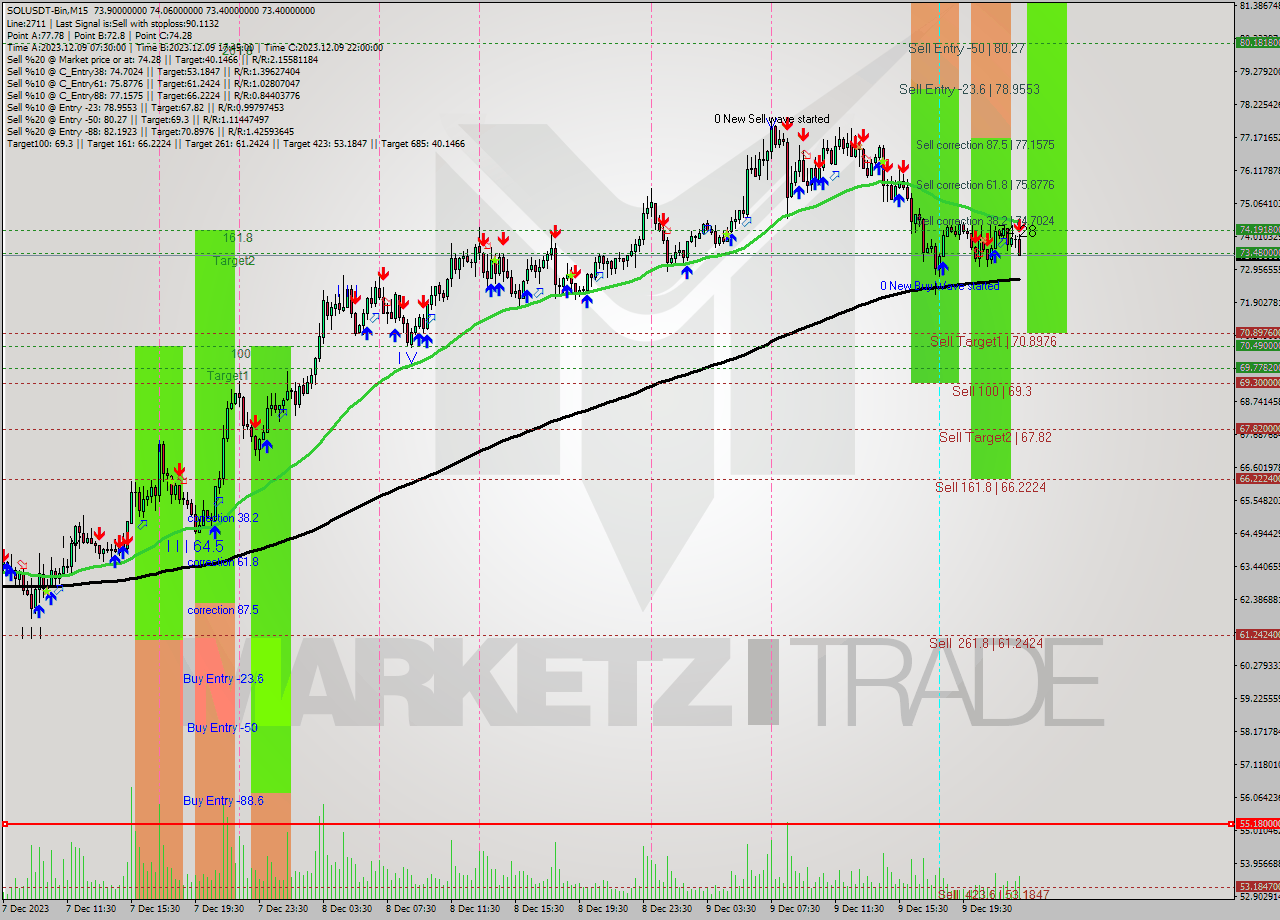Select 'Sell correction 87.5 | 77.1575' text
Viewport: 1280px width, 920px height.
[985, 145]
